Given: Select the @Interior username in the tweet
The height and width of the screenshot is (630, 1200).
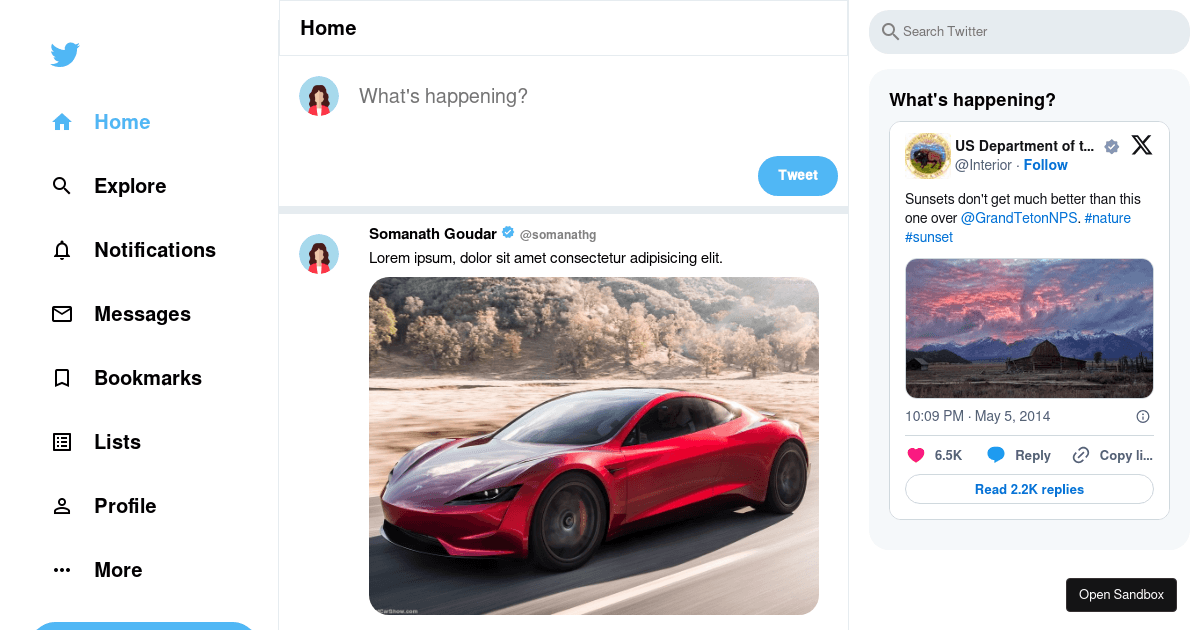Looking at the screenshot, I should point(983,165).
